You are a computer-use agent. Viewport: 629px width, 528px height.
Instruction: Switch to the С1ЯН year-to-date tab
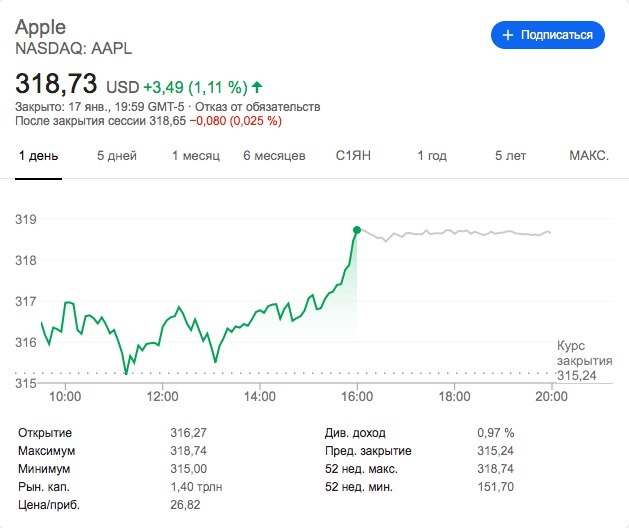(353, 155)
